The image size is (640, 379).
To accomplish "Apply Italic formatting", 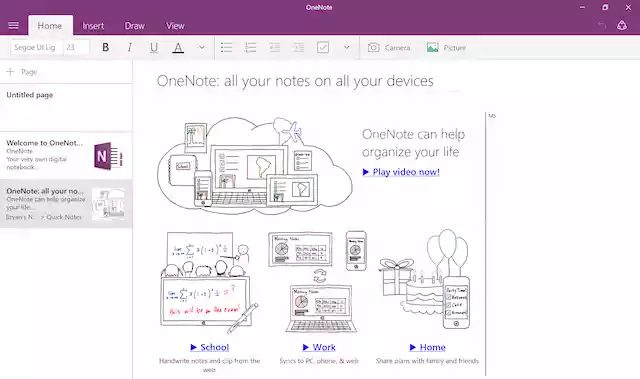I will 129,47.
